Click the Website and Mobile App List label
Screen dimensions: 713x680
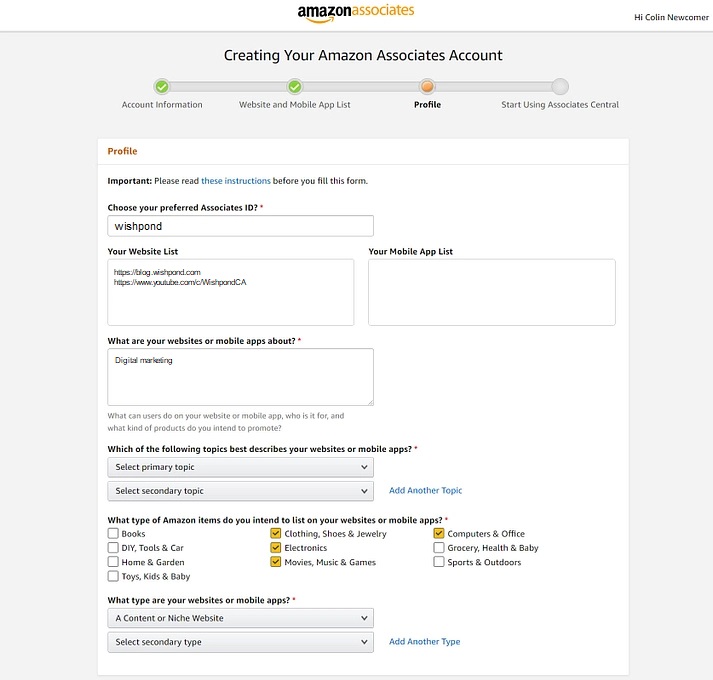(x=295, y=105)
